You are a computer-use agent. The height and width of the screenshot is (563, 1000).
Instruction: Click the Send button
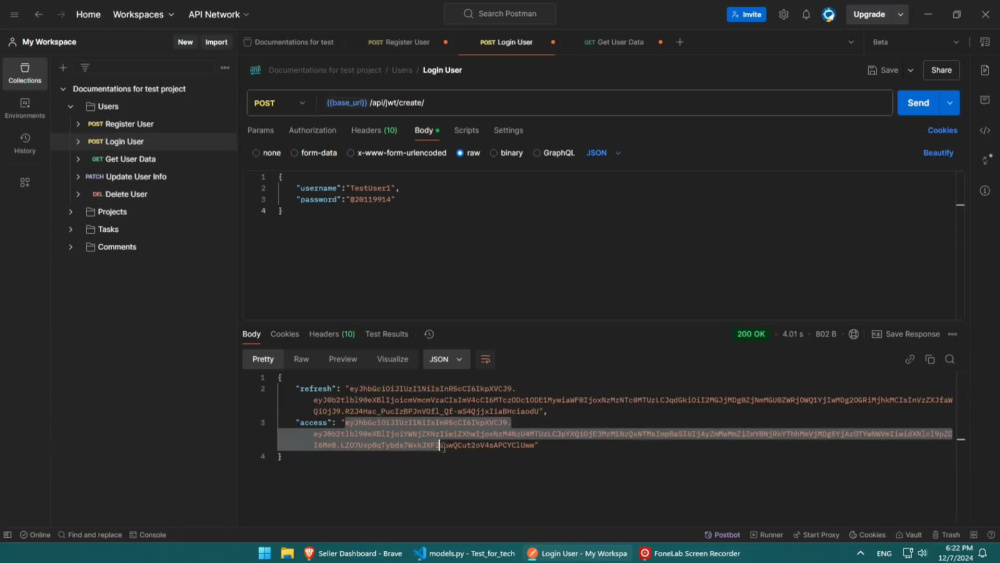918,103
